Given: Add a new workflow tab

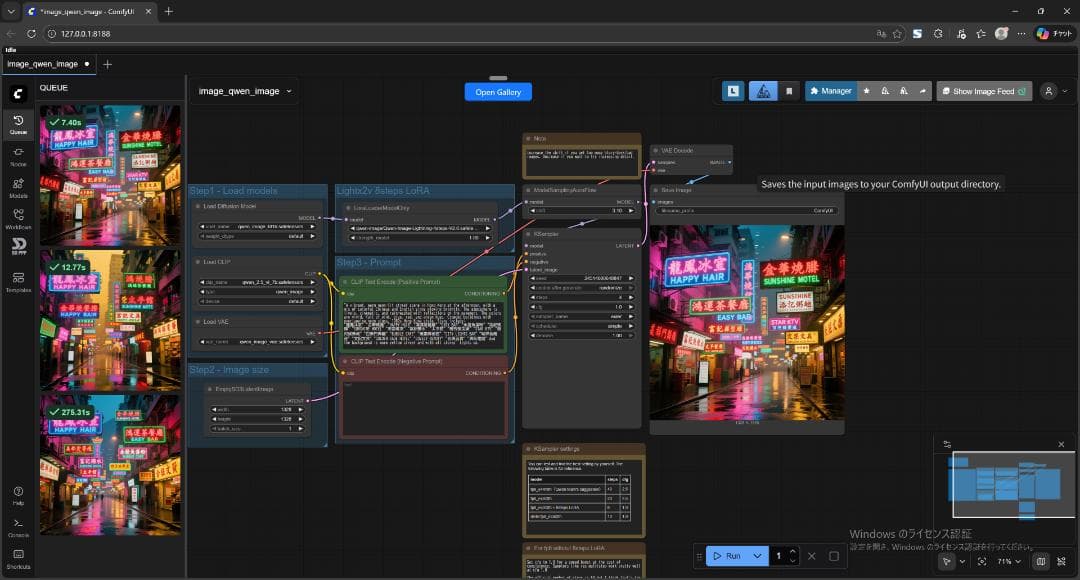Looking at the screenshot, I should click(108, 64).
